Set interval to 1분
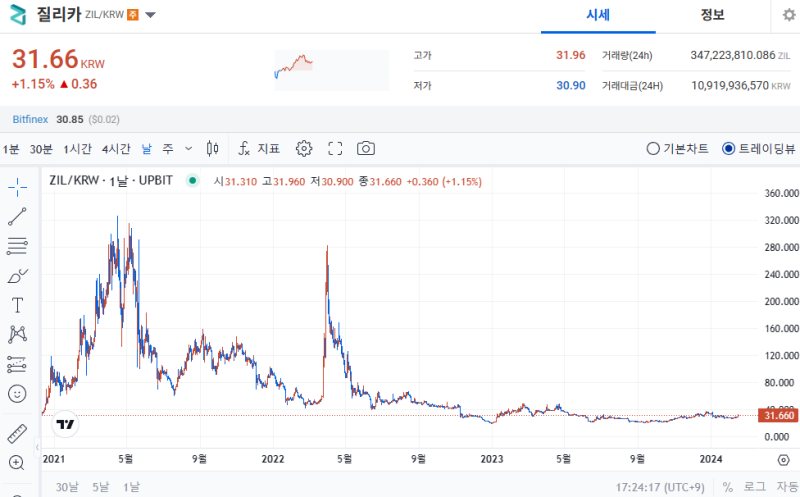800x497 pixels. 11,149
